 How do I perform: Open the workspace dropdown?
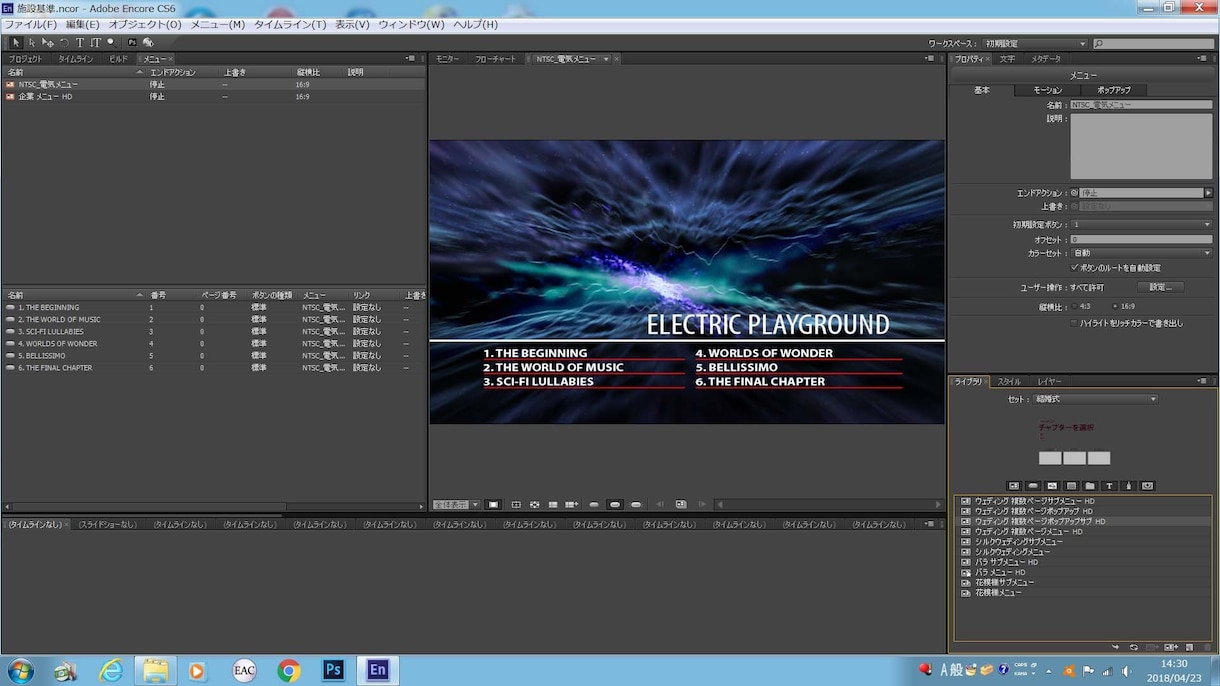pos(1036,44)
